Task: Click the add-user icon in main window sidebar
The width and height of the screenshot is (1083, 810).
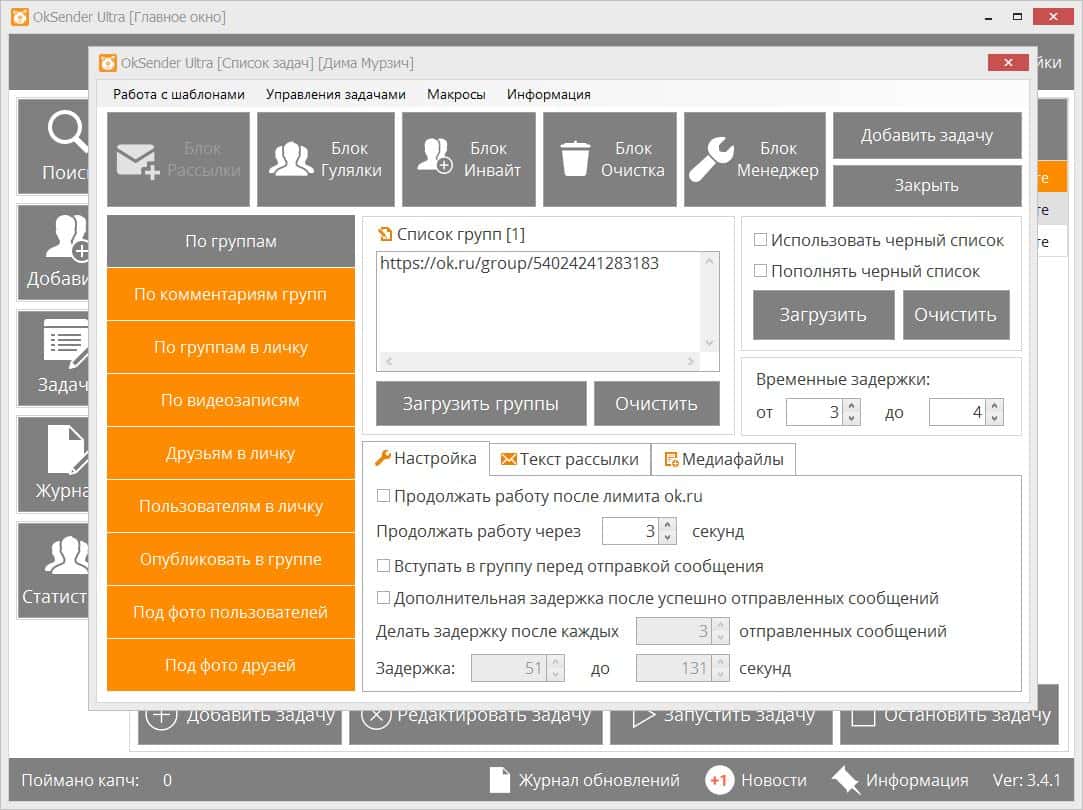Action: [67, 238]
